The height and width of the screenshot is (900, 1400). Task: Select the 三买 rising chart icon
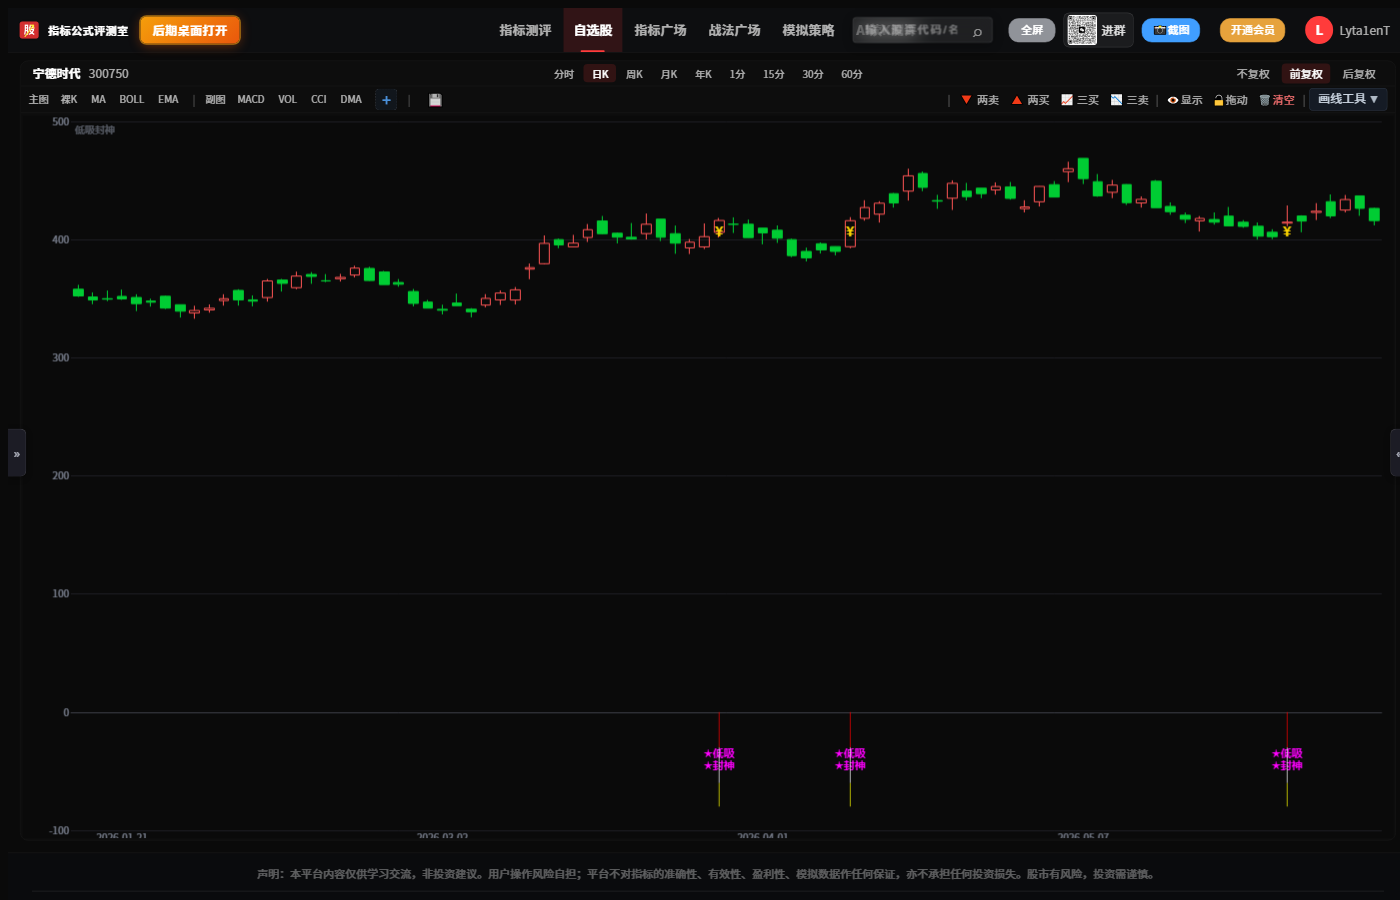pos(1067,100)
